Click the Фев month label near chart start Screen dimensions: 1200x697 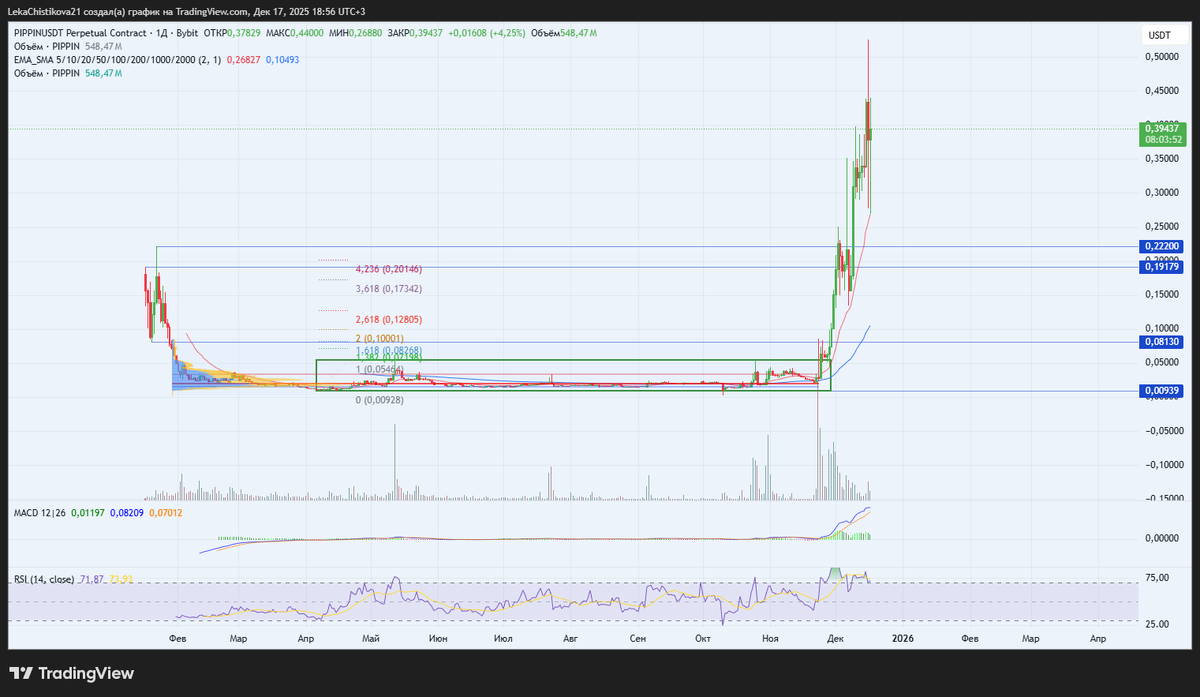[x=179, y=637]
